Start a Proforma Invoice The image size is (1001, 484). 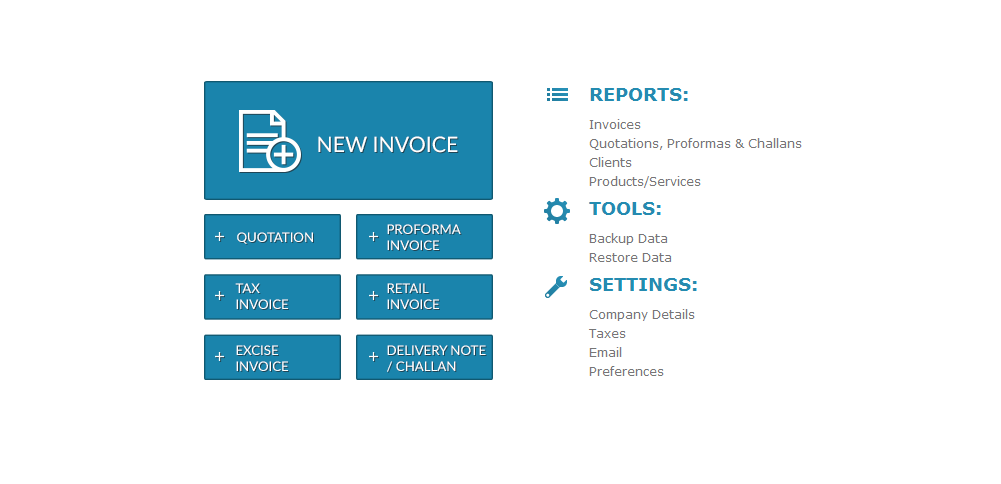[425, 237]
